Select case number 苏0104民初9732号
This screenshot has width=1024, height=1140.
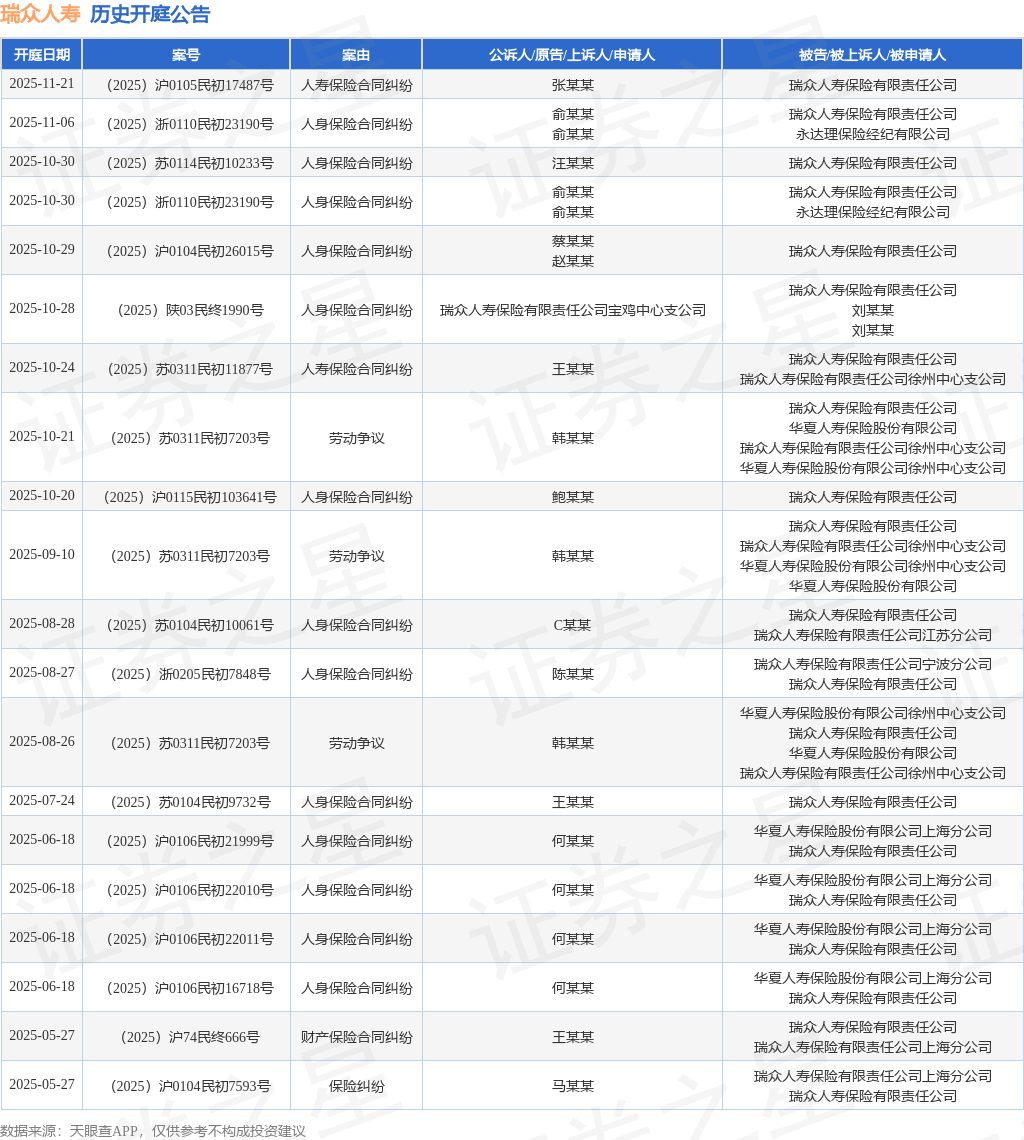pos(190,801)
